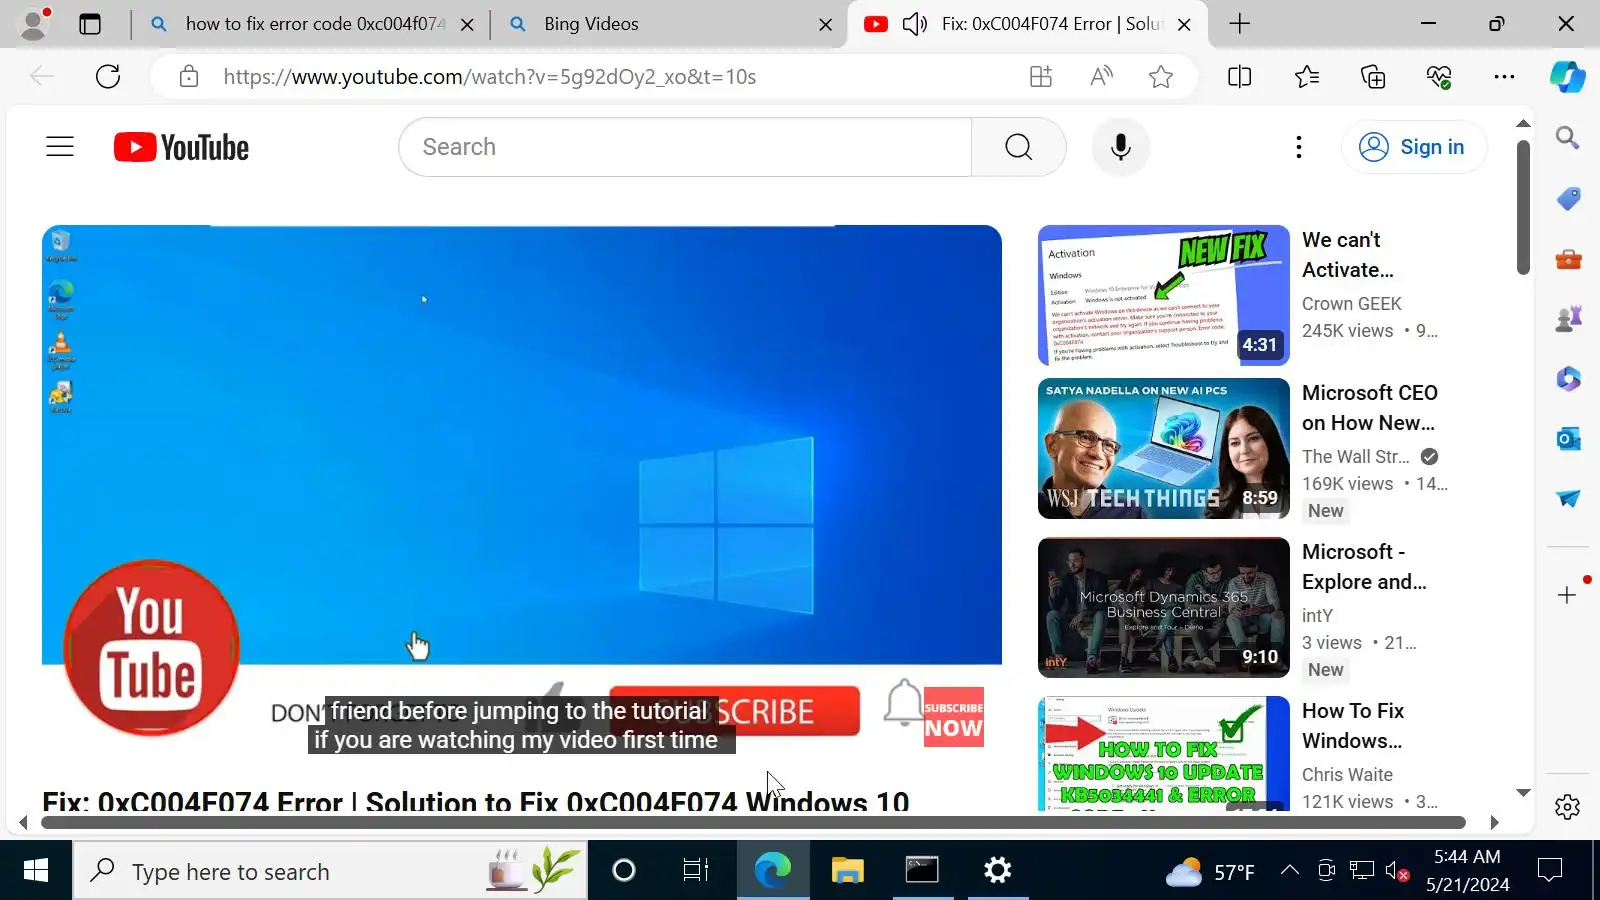This screenshot has width=1600, height=900.
Task: Click the taskbar search box
Action: pyautogui.click(x=330, y=871)
